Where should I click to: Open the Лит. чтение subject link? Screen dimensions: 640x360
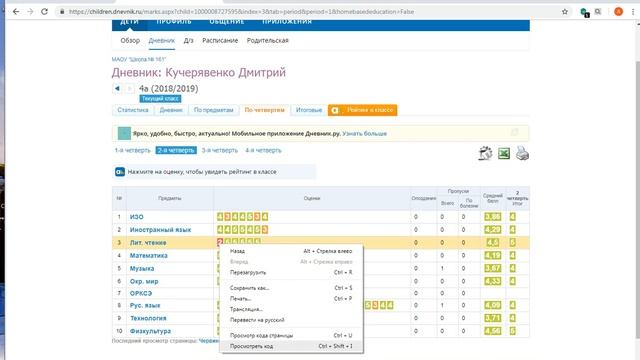pyautogui.click(x=148, y=242)
